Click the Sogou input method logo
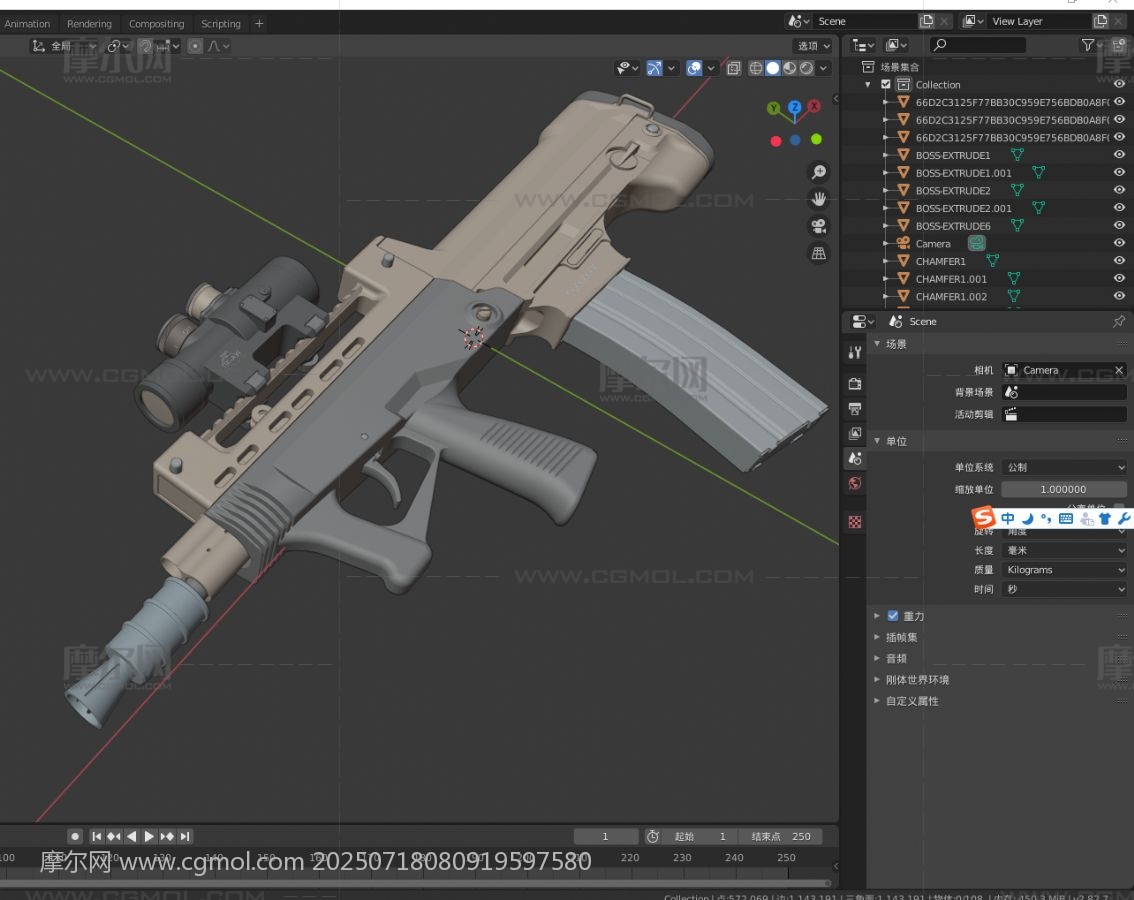This screenshot has height=900, width=1134. [x=984, y=517]
